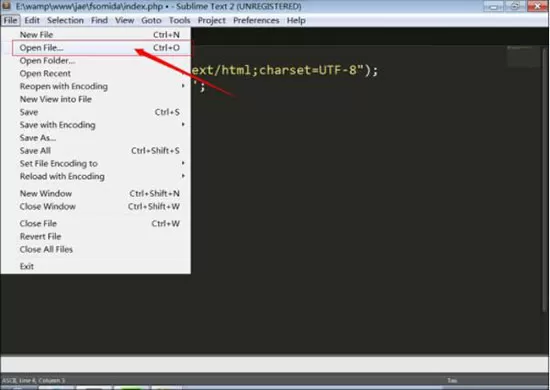Screen dimensions: 550x390
Task: Open the View menu
Action: pyautogui.click(x=125, y=20)
